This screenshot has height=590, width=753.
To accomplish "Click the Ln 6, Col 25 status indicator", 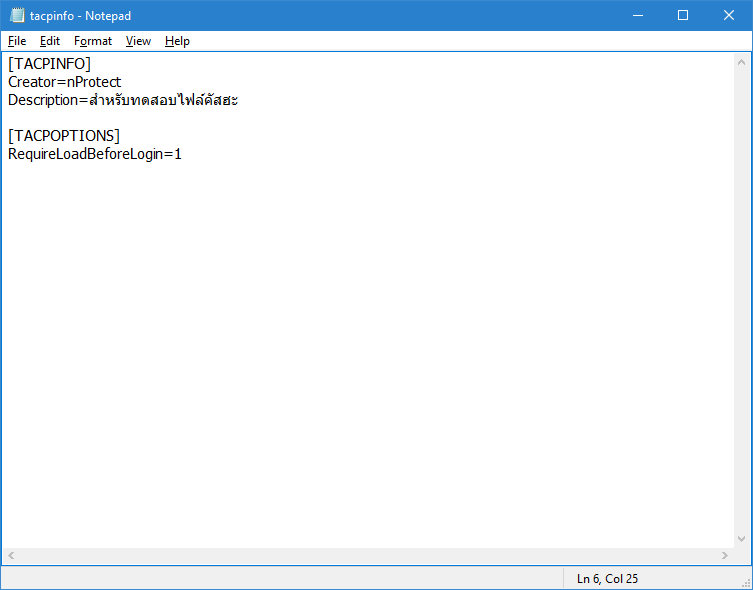I will (607, 578).
